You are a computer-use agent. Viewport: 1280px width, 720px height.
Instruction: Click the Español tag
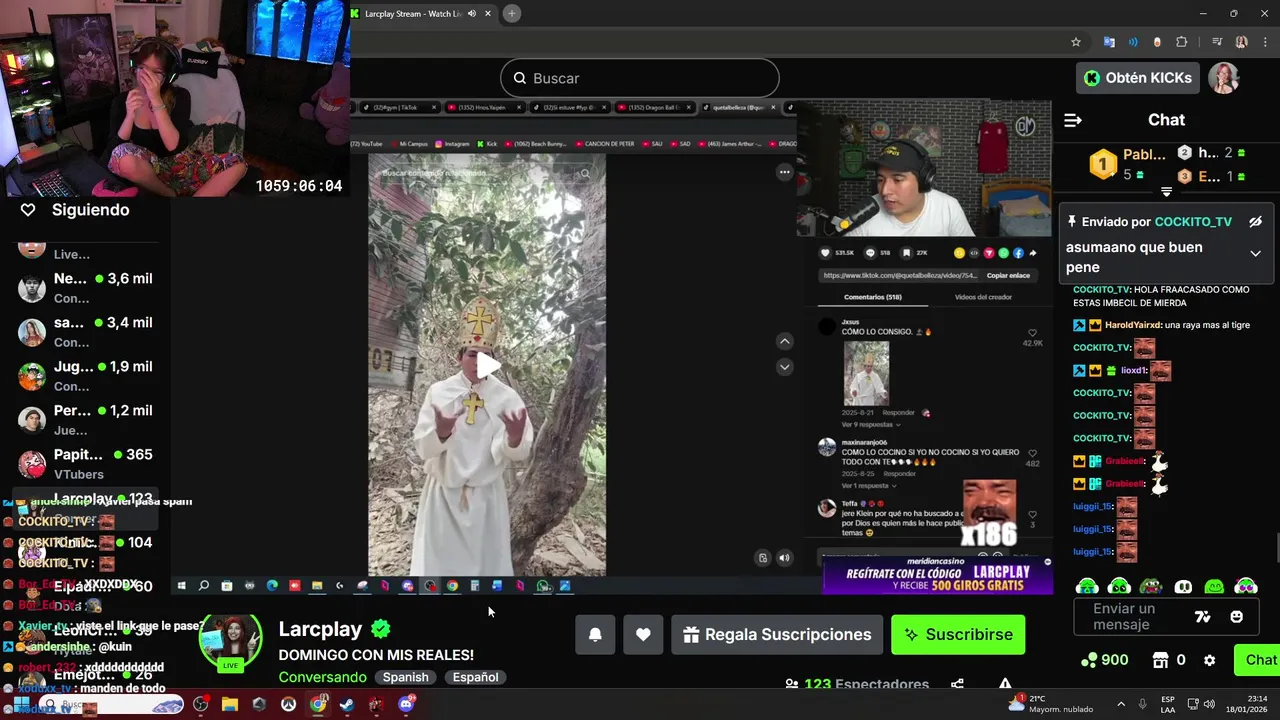tap(475, 677)
